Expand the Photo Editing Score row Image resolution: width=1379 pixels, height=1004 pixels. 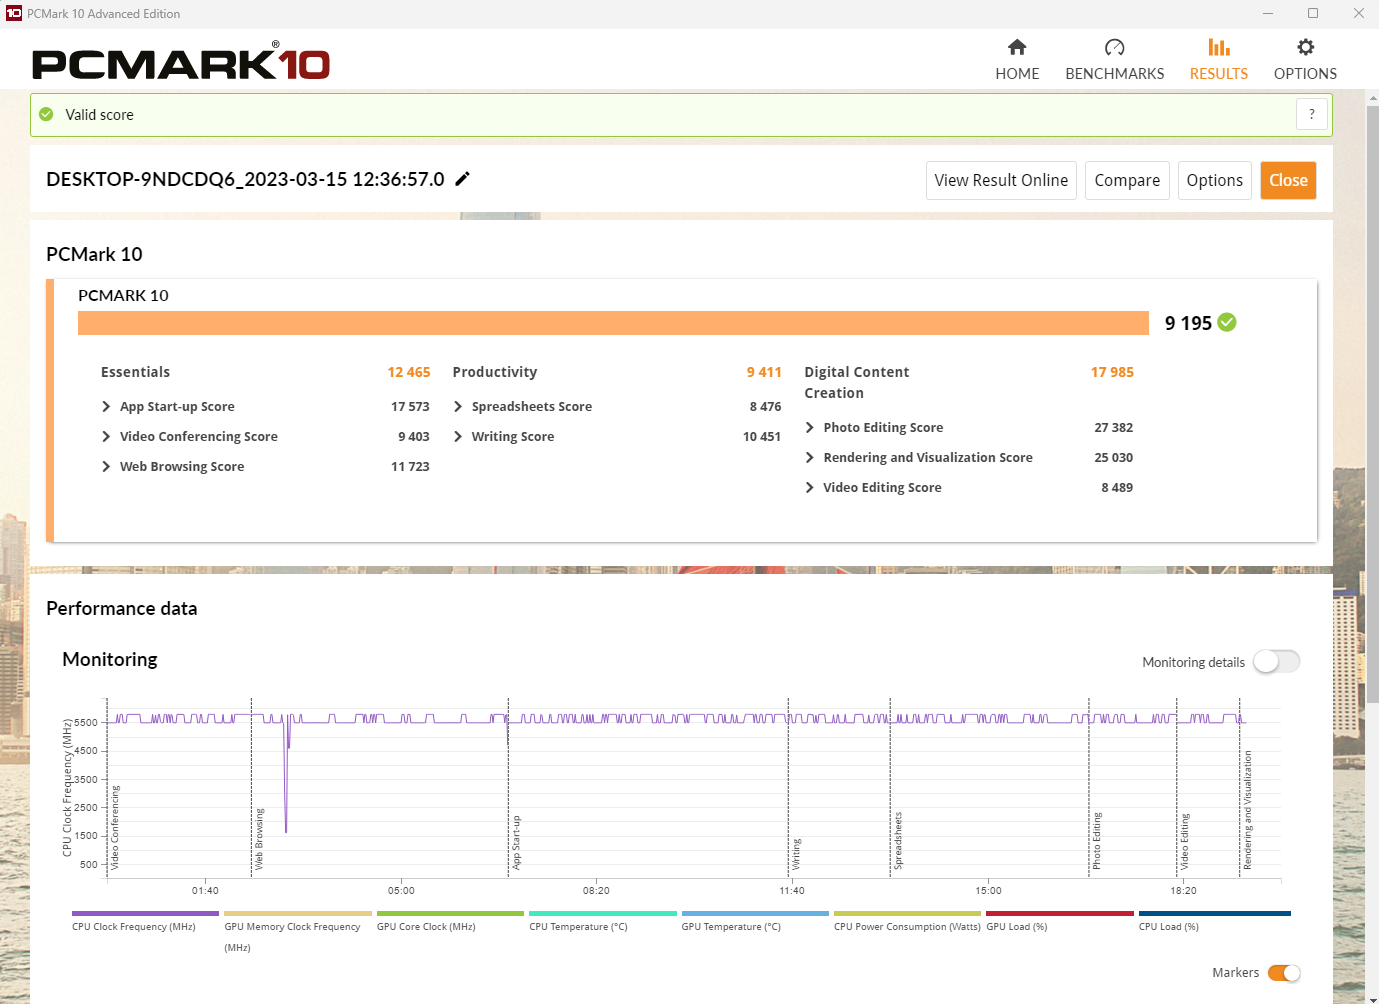[x=810, y=428]
